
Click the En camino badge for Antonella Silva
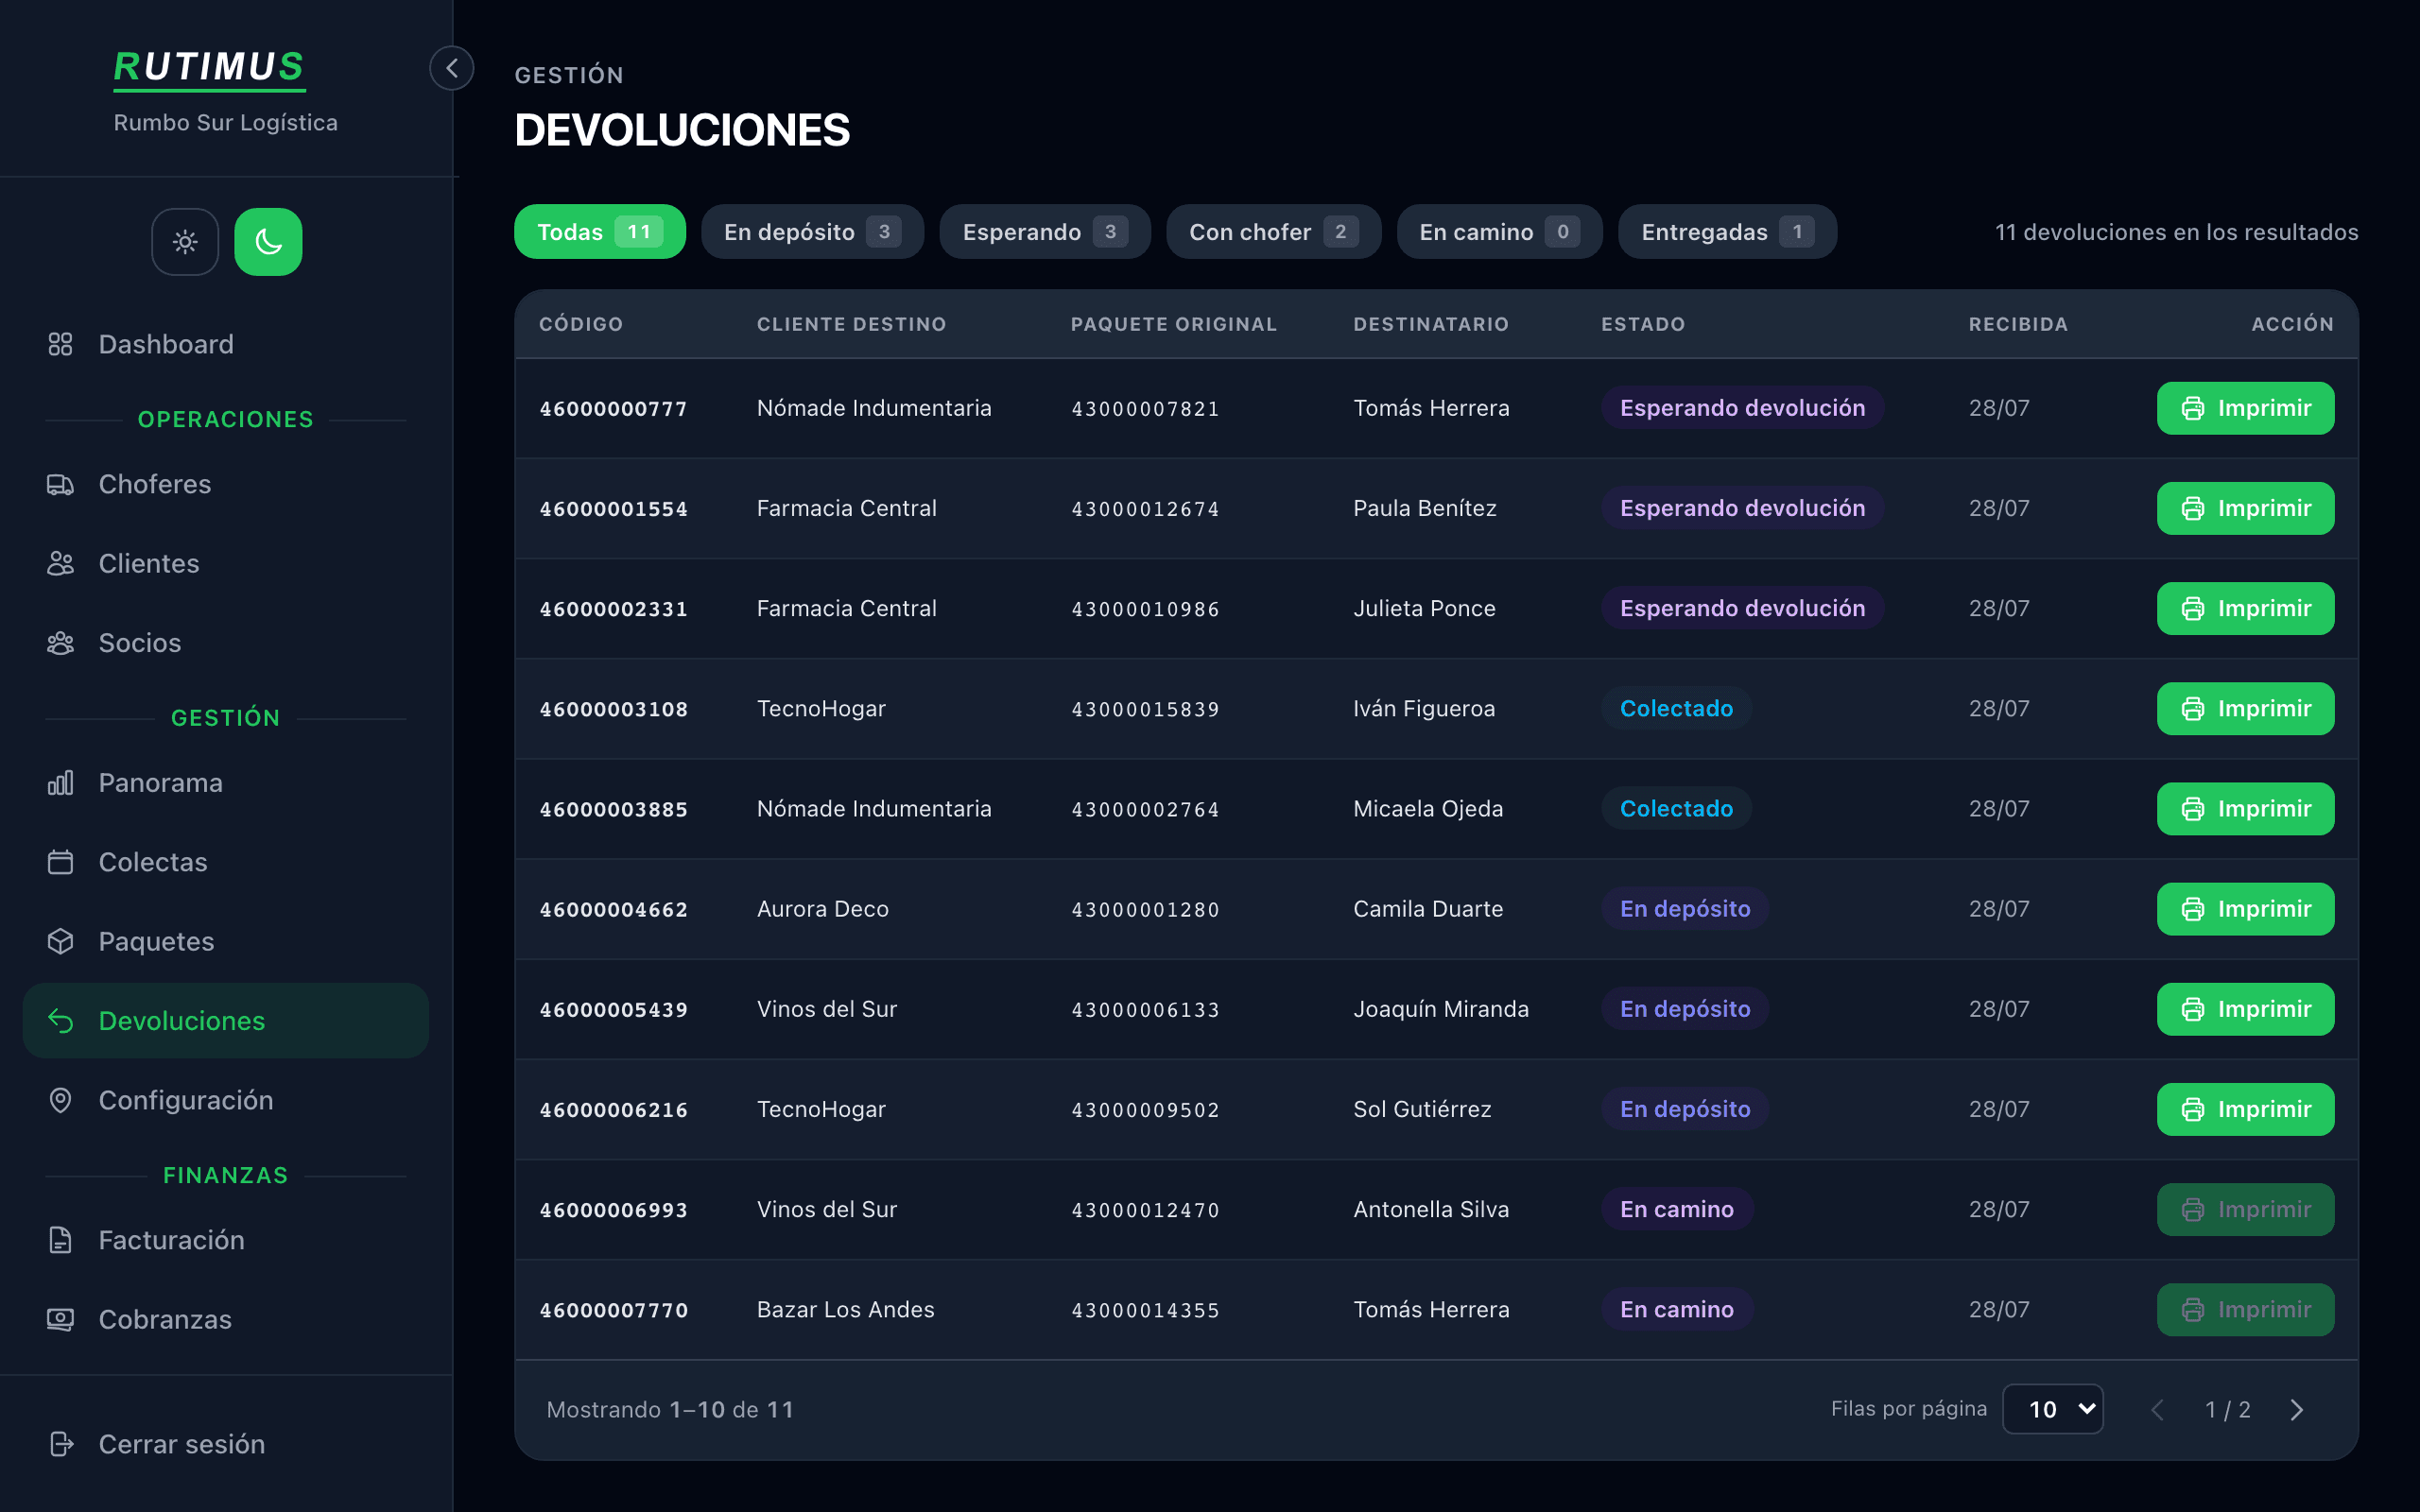(x=1677, y=1209)
